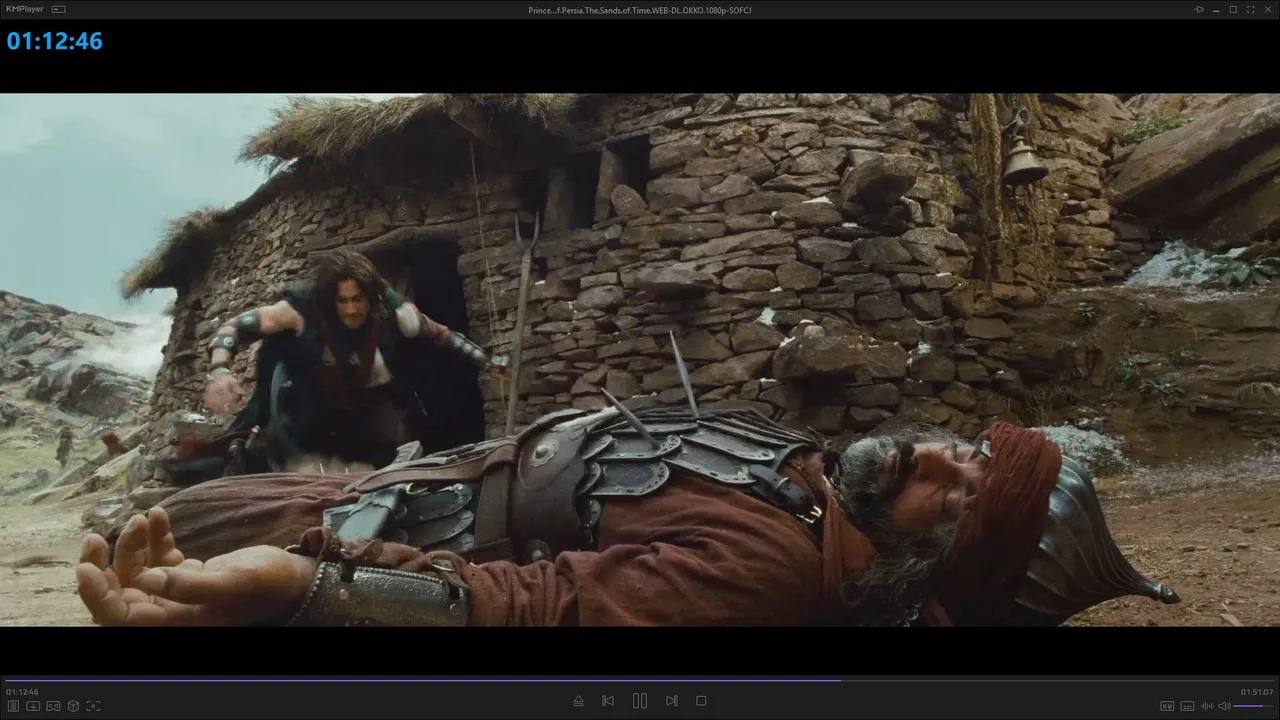Viewport: 1280px width, 720px height.
Task: Click the eject/open file button
Action: 578,701
